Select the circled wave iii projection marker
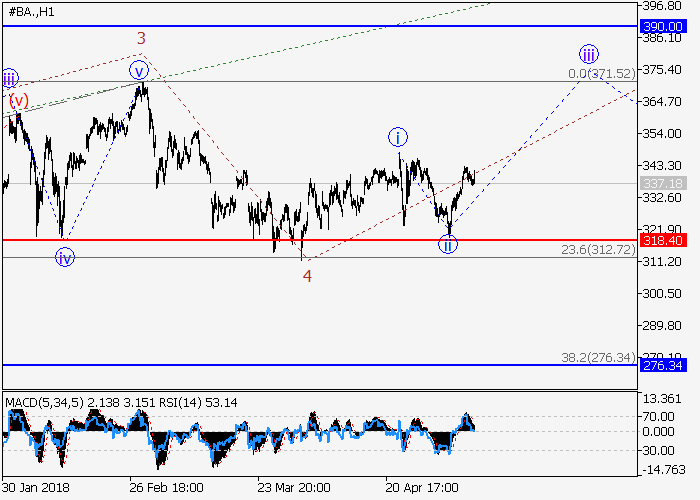700x500 pixels. point(588,53)
